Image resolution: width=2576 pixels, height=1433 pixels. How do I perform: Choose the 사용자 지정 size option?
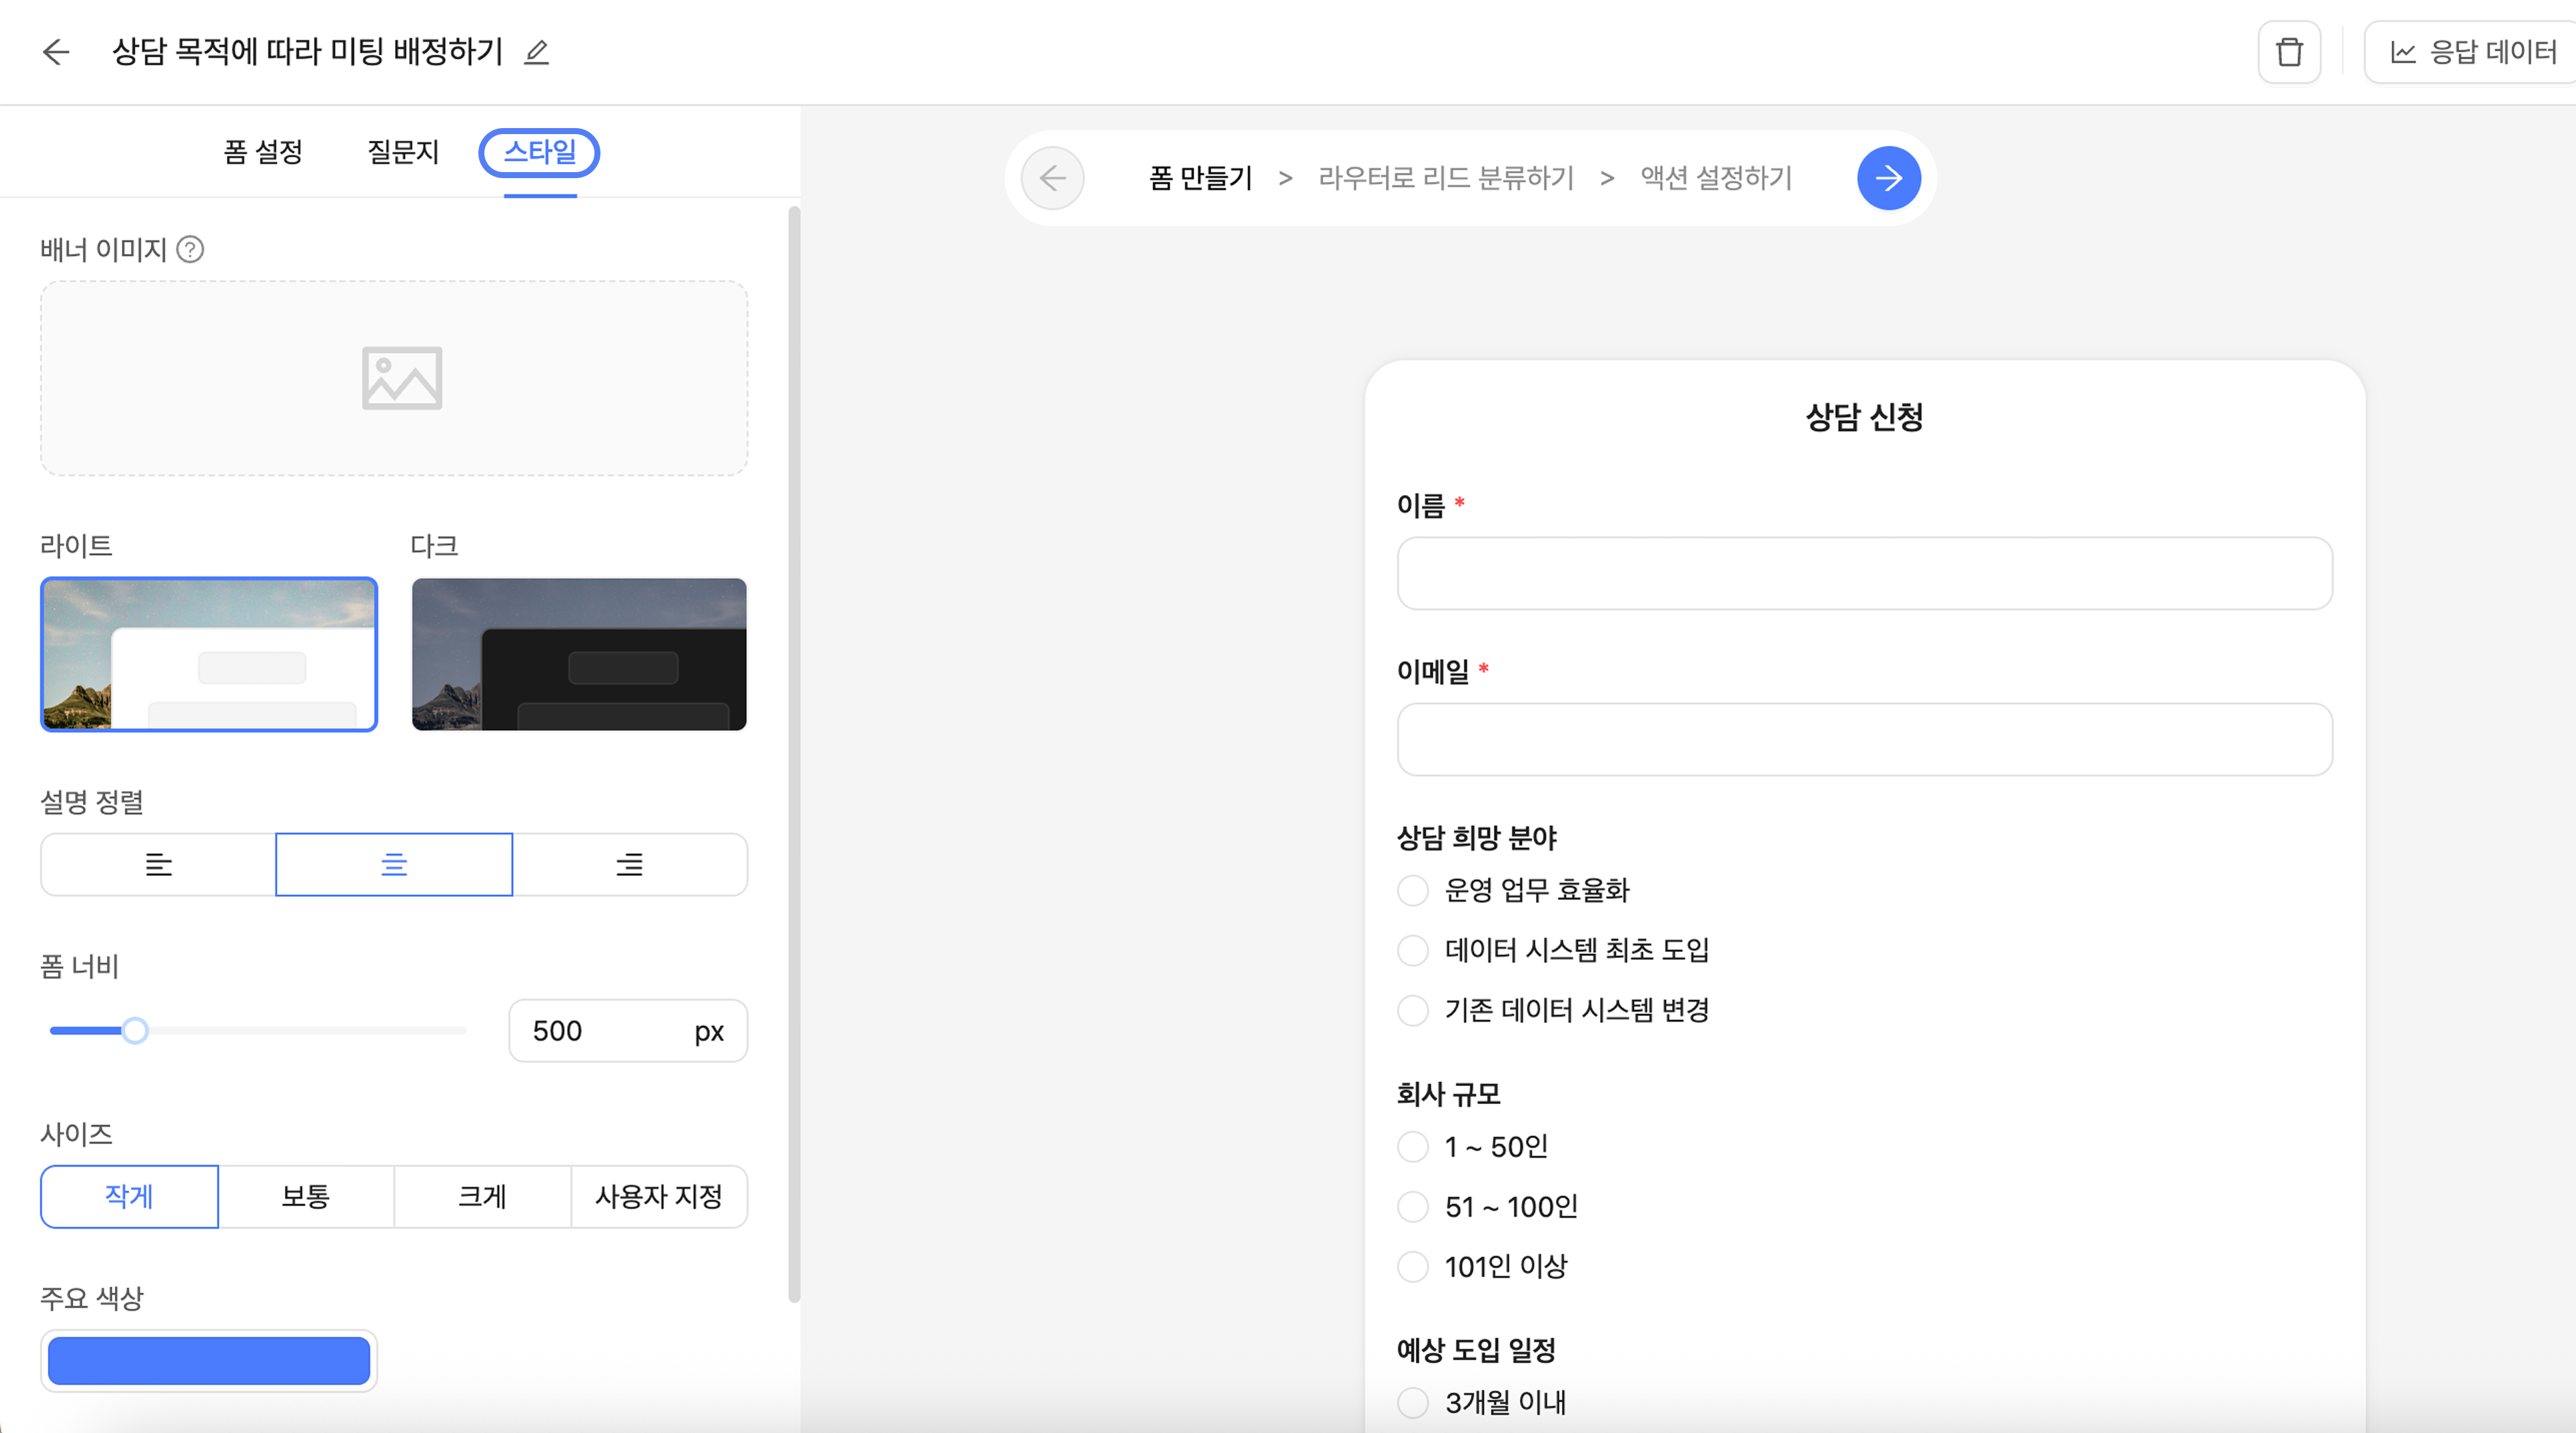(658, 1197)
